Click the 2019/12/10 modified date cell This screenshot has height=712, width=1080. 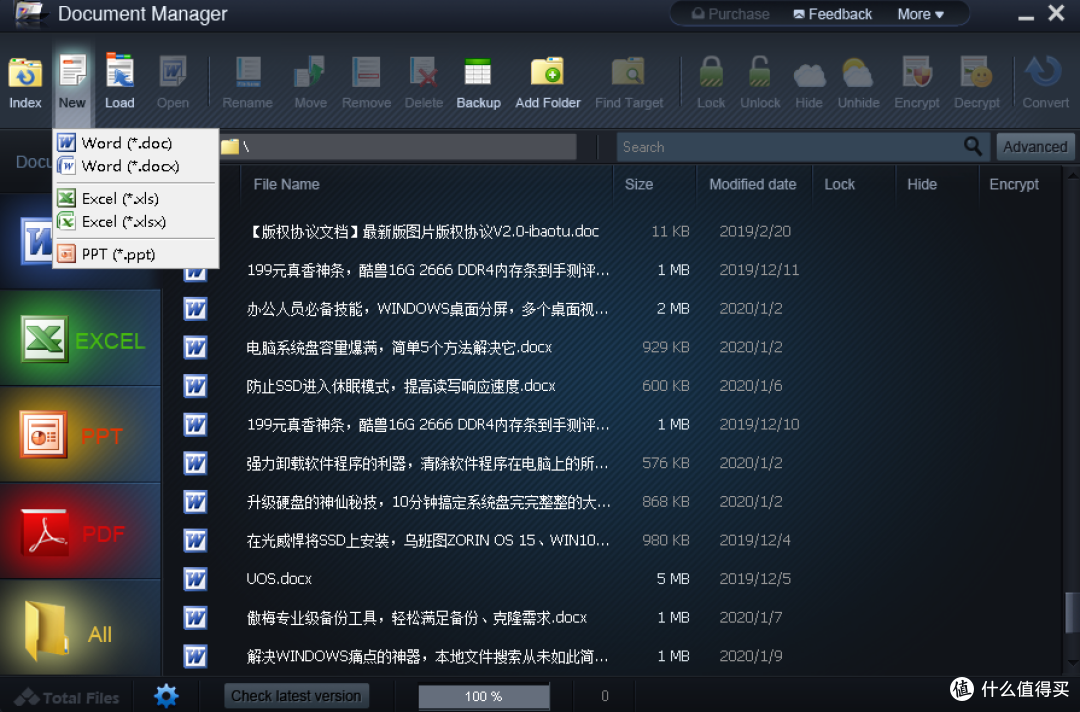(x=759, y=424)
